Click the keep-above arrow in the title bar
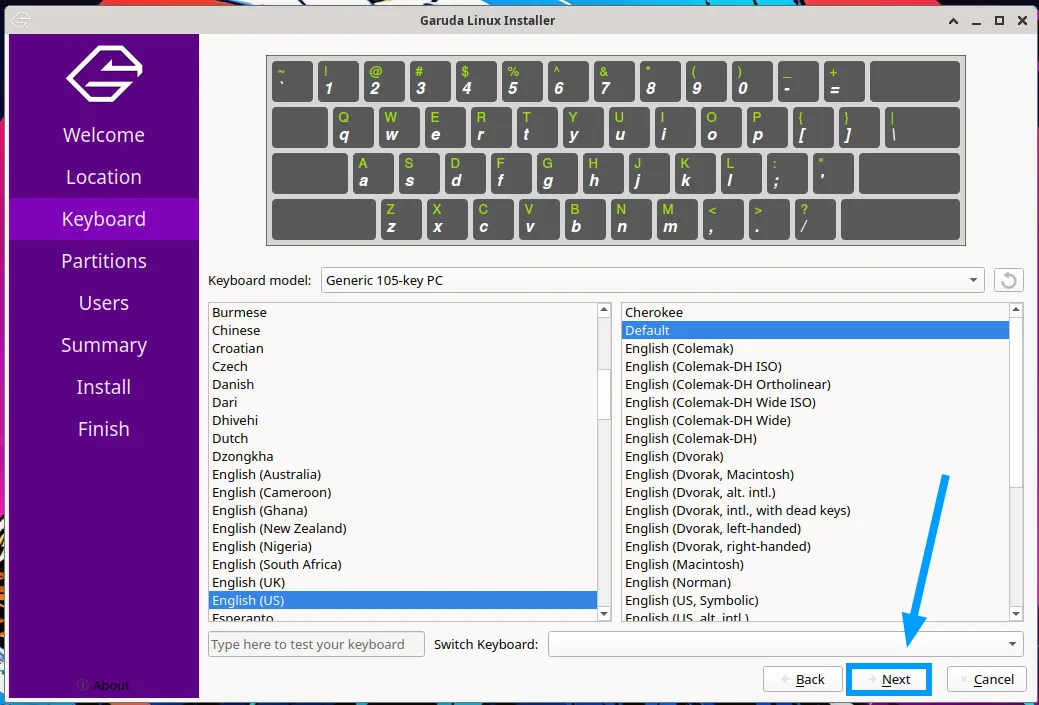Viewport: 1039px width, 705px height. point(954,21)
